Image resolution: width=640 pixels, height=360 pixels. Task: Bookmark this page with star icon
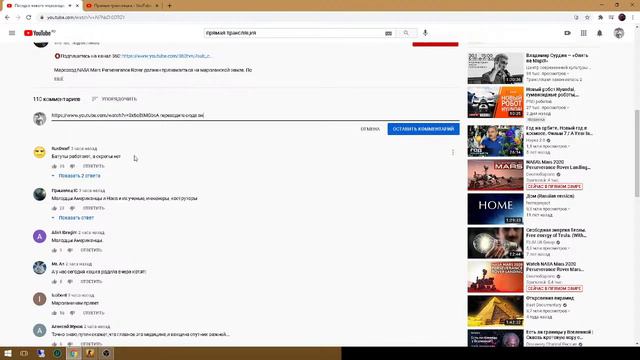coord(587,17)
